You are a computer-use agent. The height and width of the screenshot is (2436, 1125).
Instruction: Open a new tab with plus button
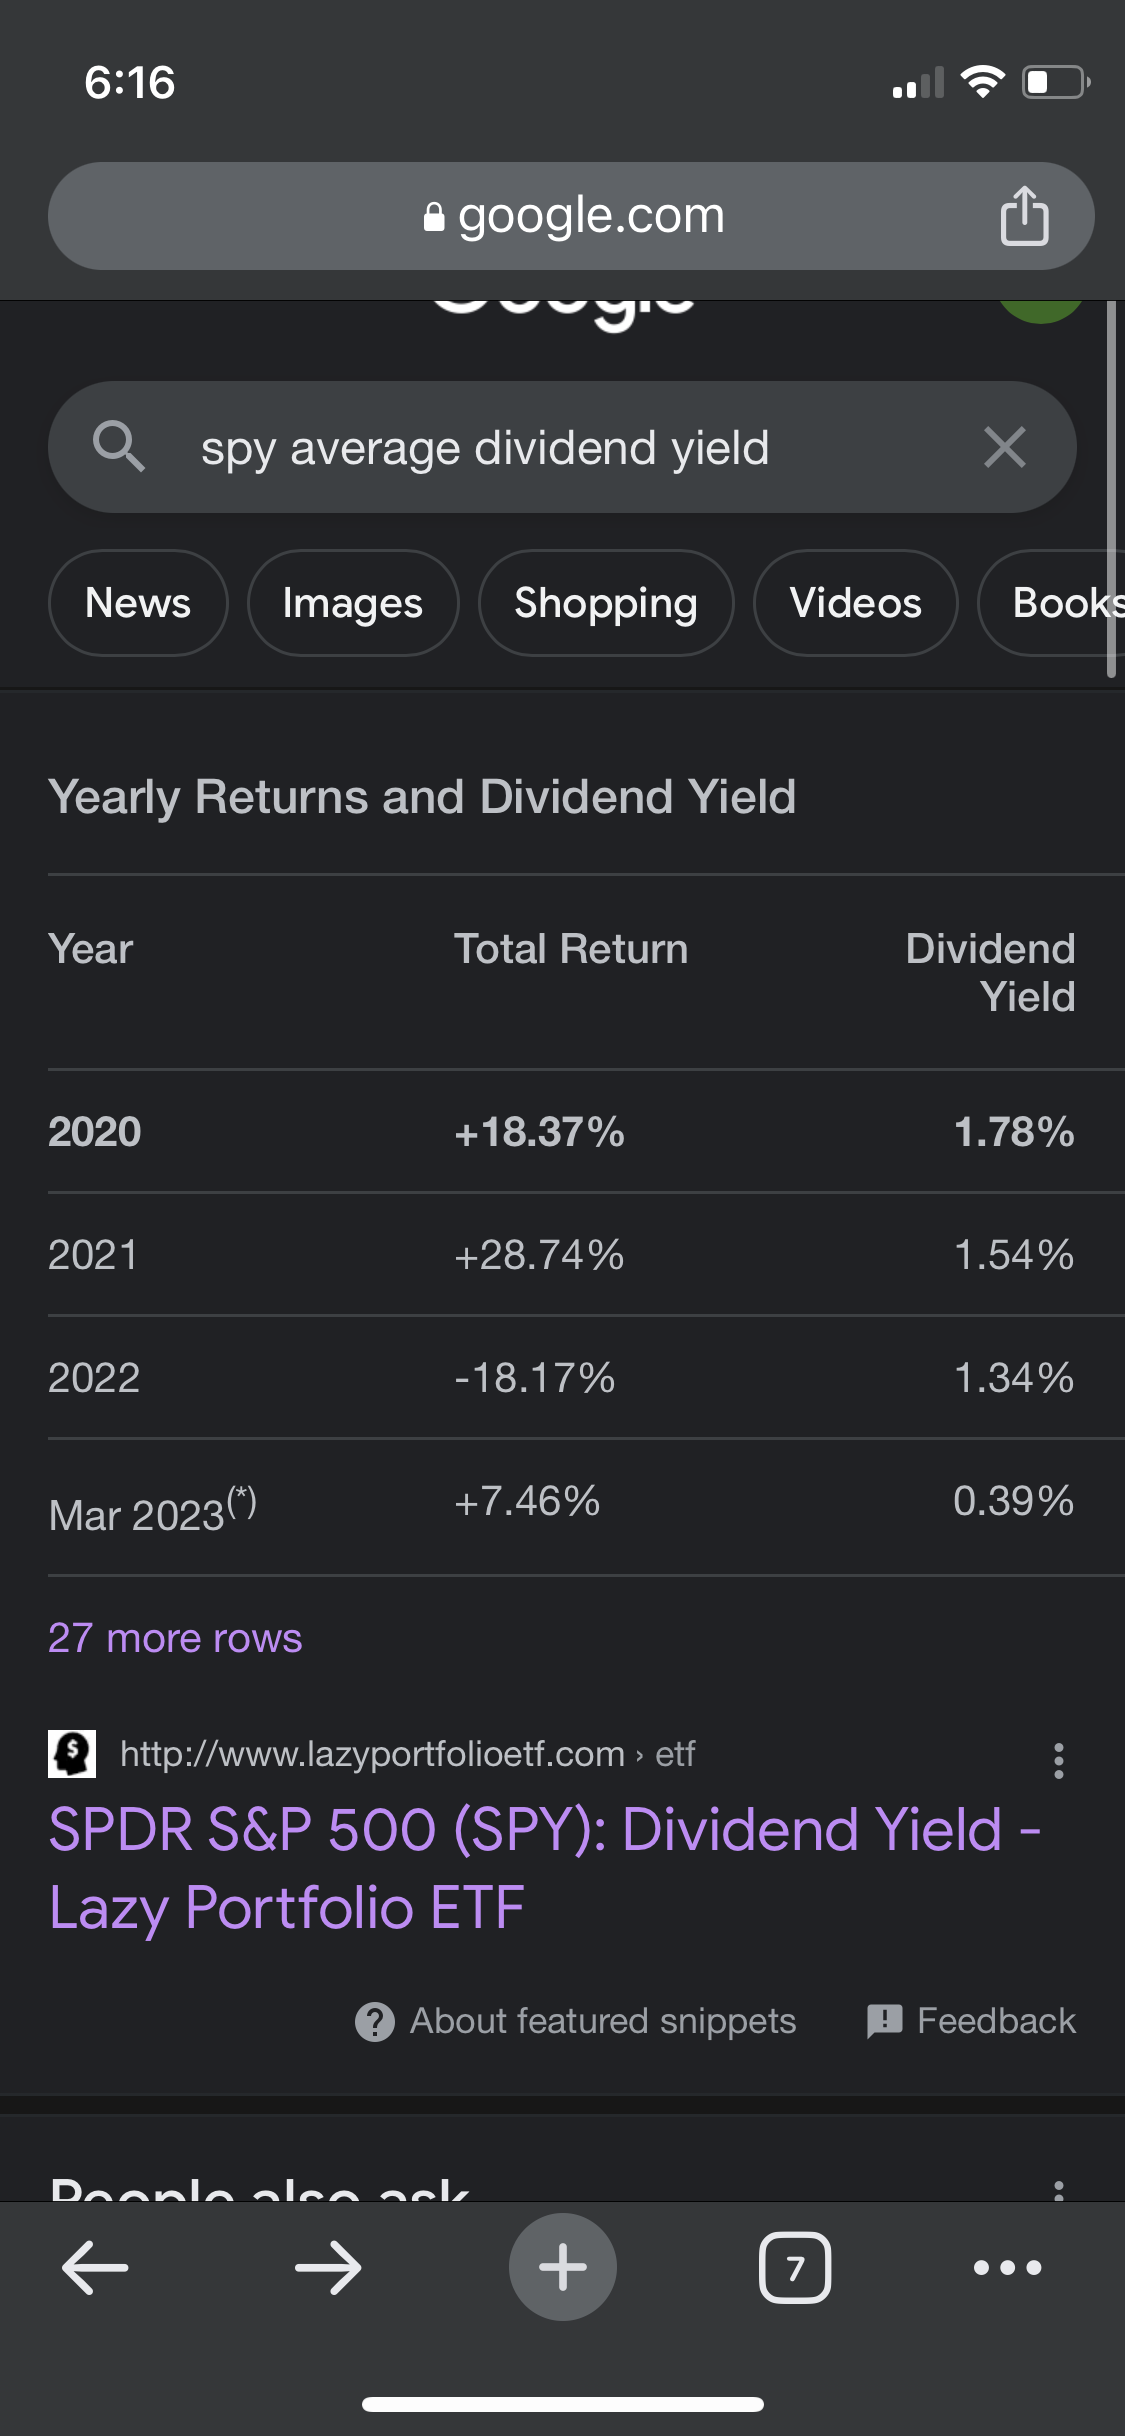coord(563,2267)
